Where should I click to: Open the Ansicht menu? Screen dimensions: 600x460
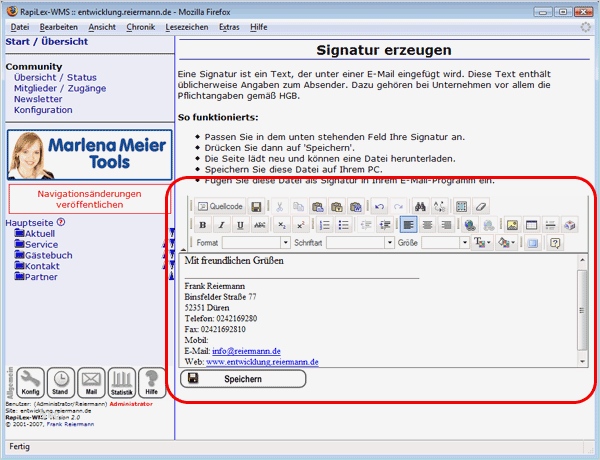coord(102,27)
